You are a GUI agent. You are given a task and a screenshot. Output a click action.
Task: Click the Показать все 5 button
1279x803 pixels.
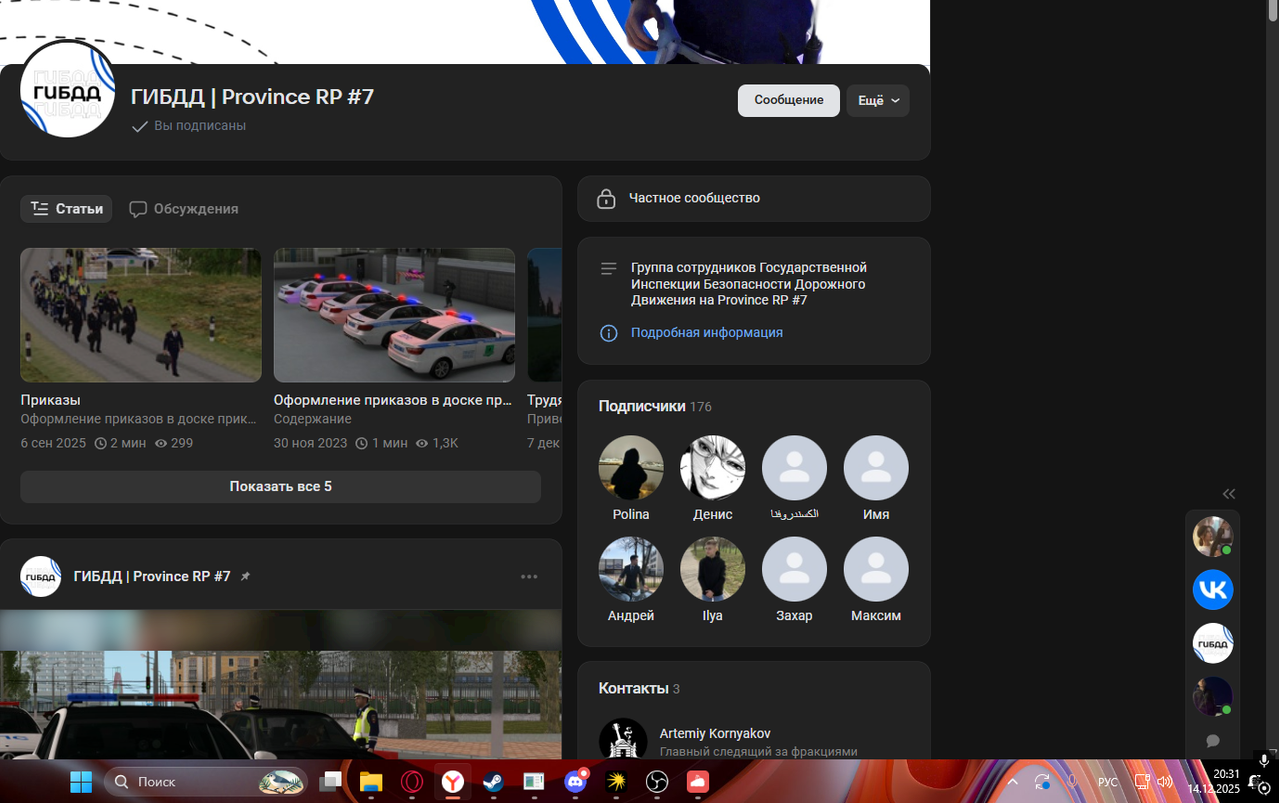[x=280, y=487]
